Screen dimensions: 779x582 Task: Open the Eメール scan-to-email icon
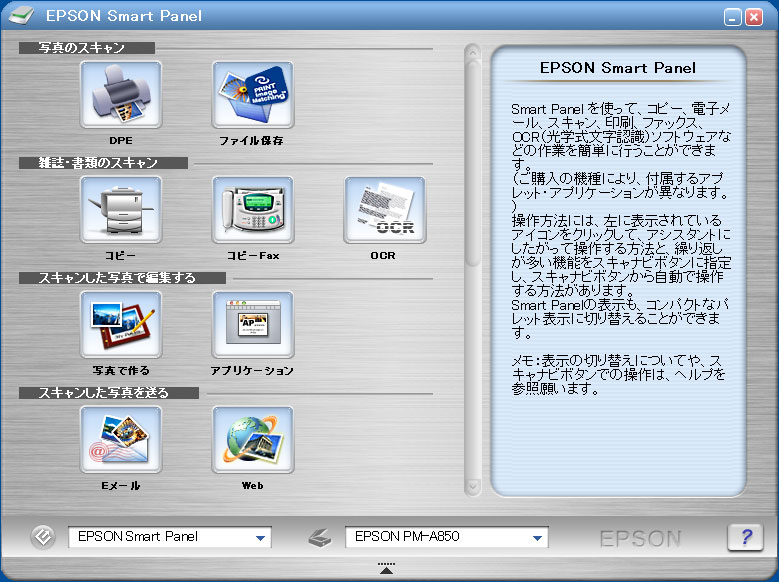click(x=121, y=440)
